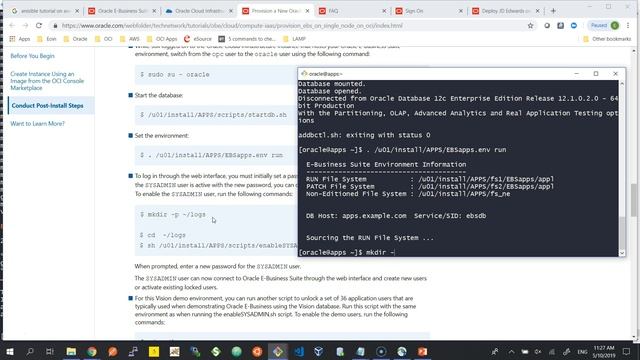Open the AWS bookmarks folder
Viewport: 640px width, 360px height.
click(129, 39)
